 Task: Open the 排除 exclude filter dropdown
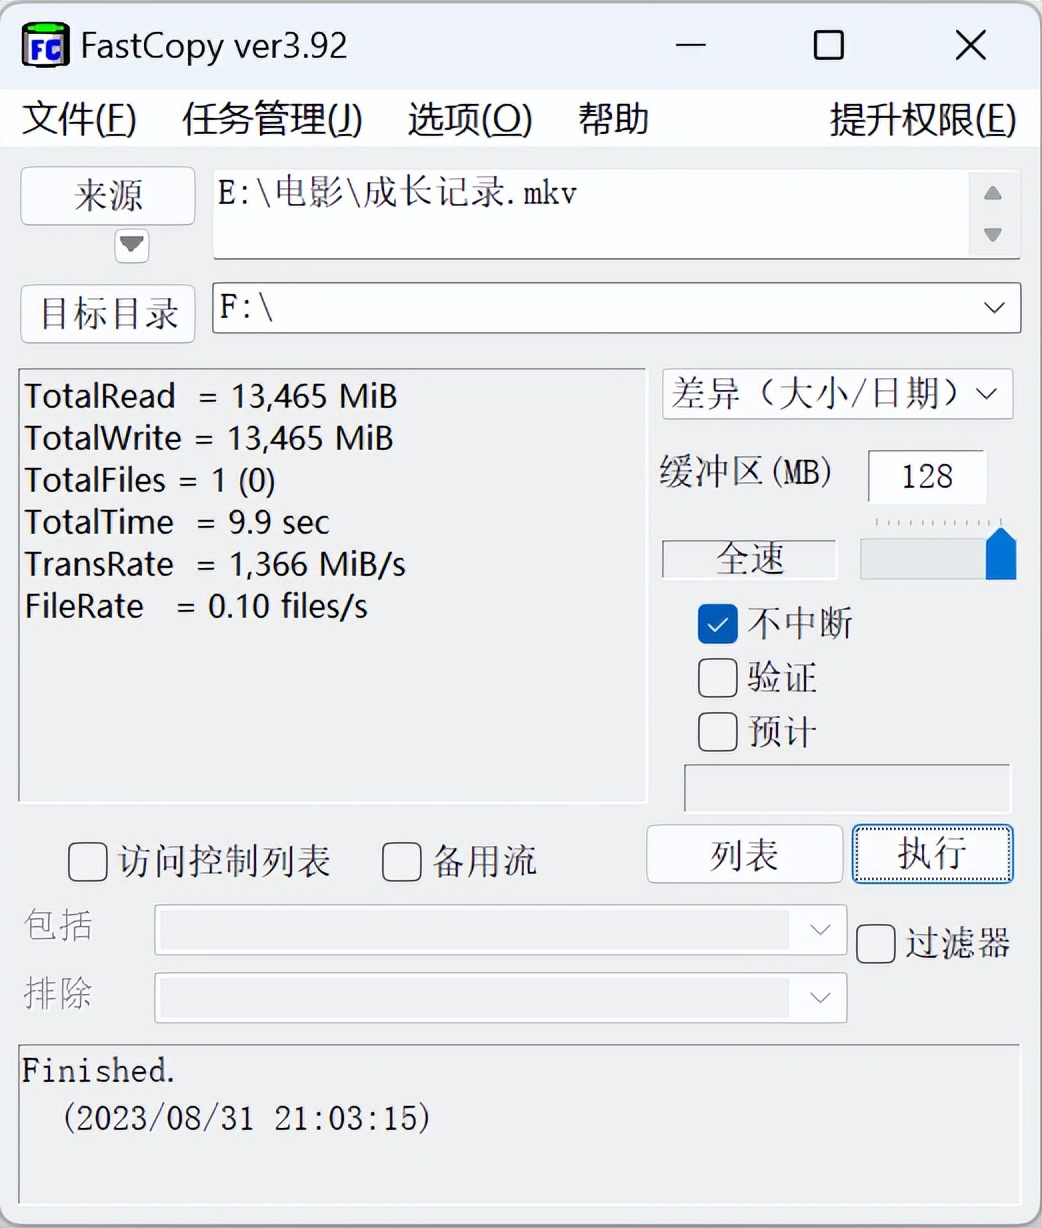point(820,997)
